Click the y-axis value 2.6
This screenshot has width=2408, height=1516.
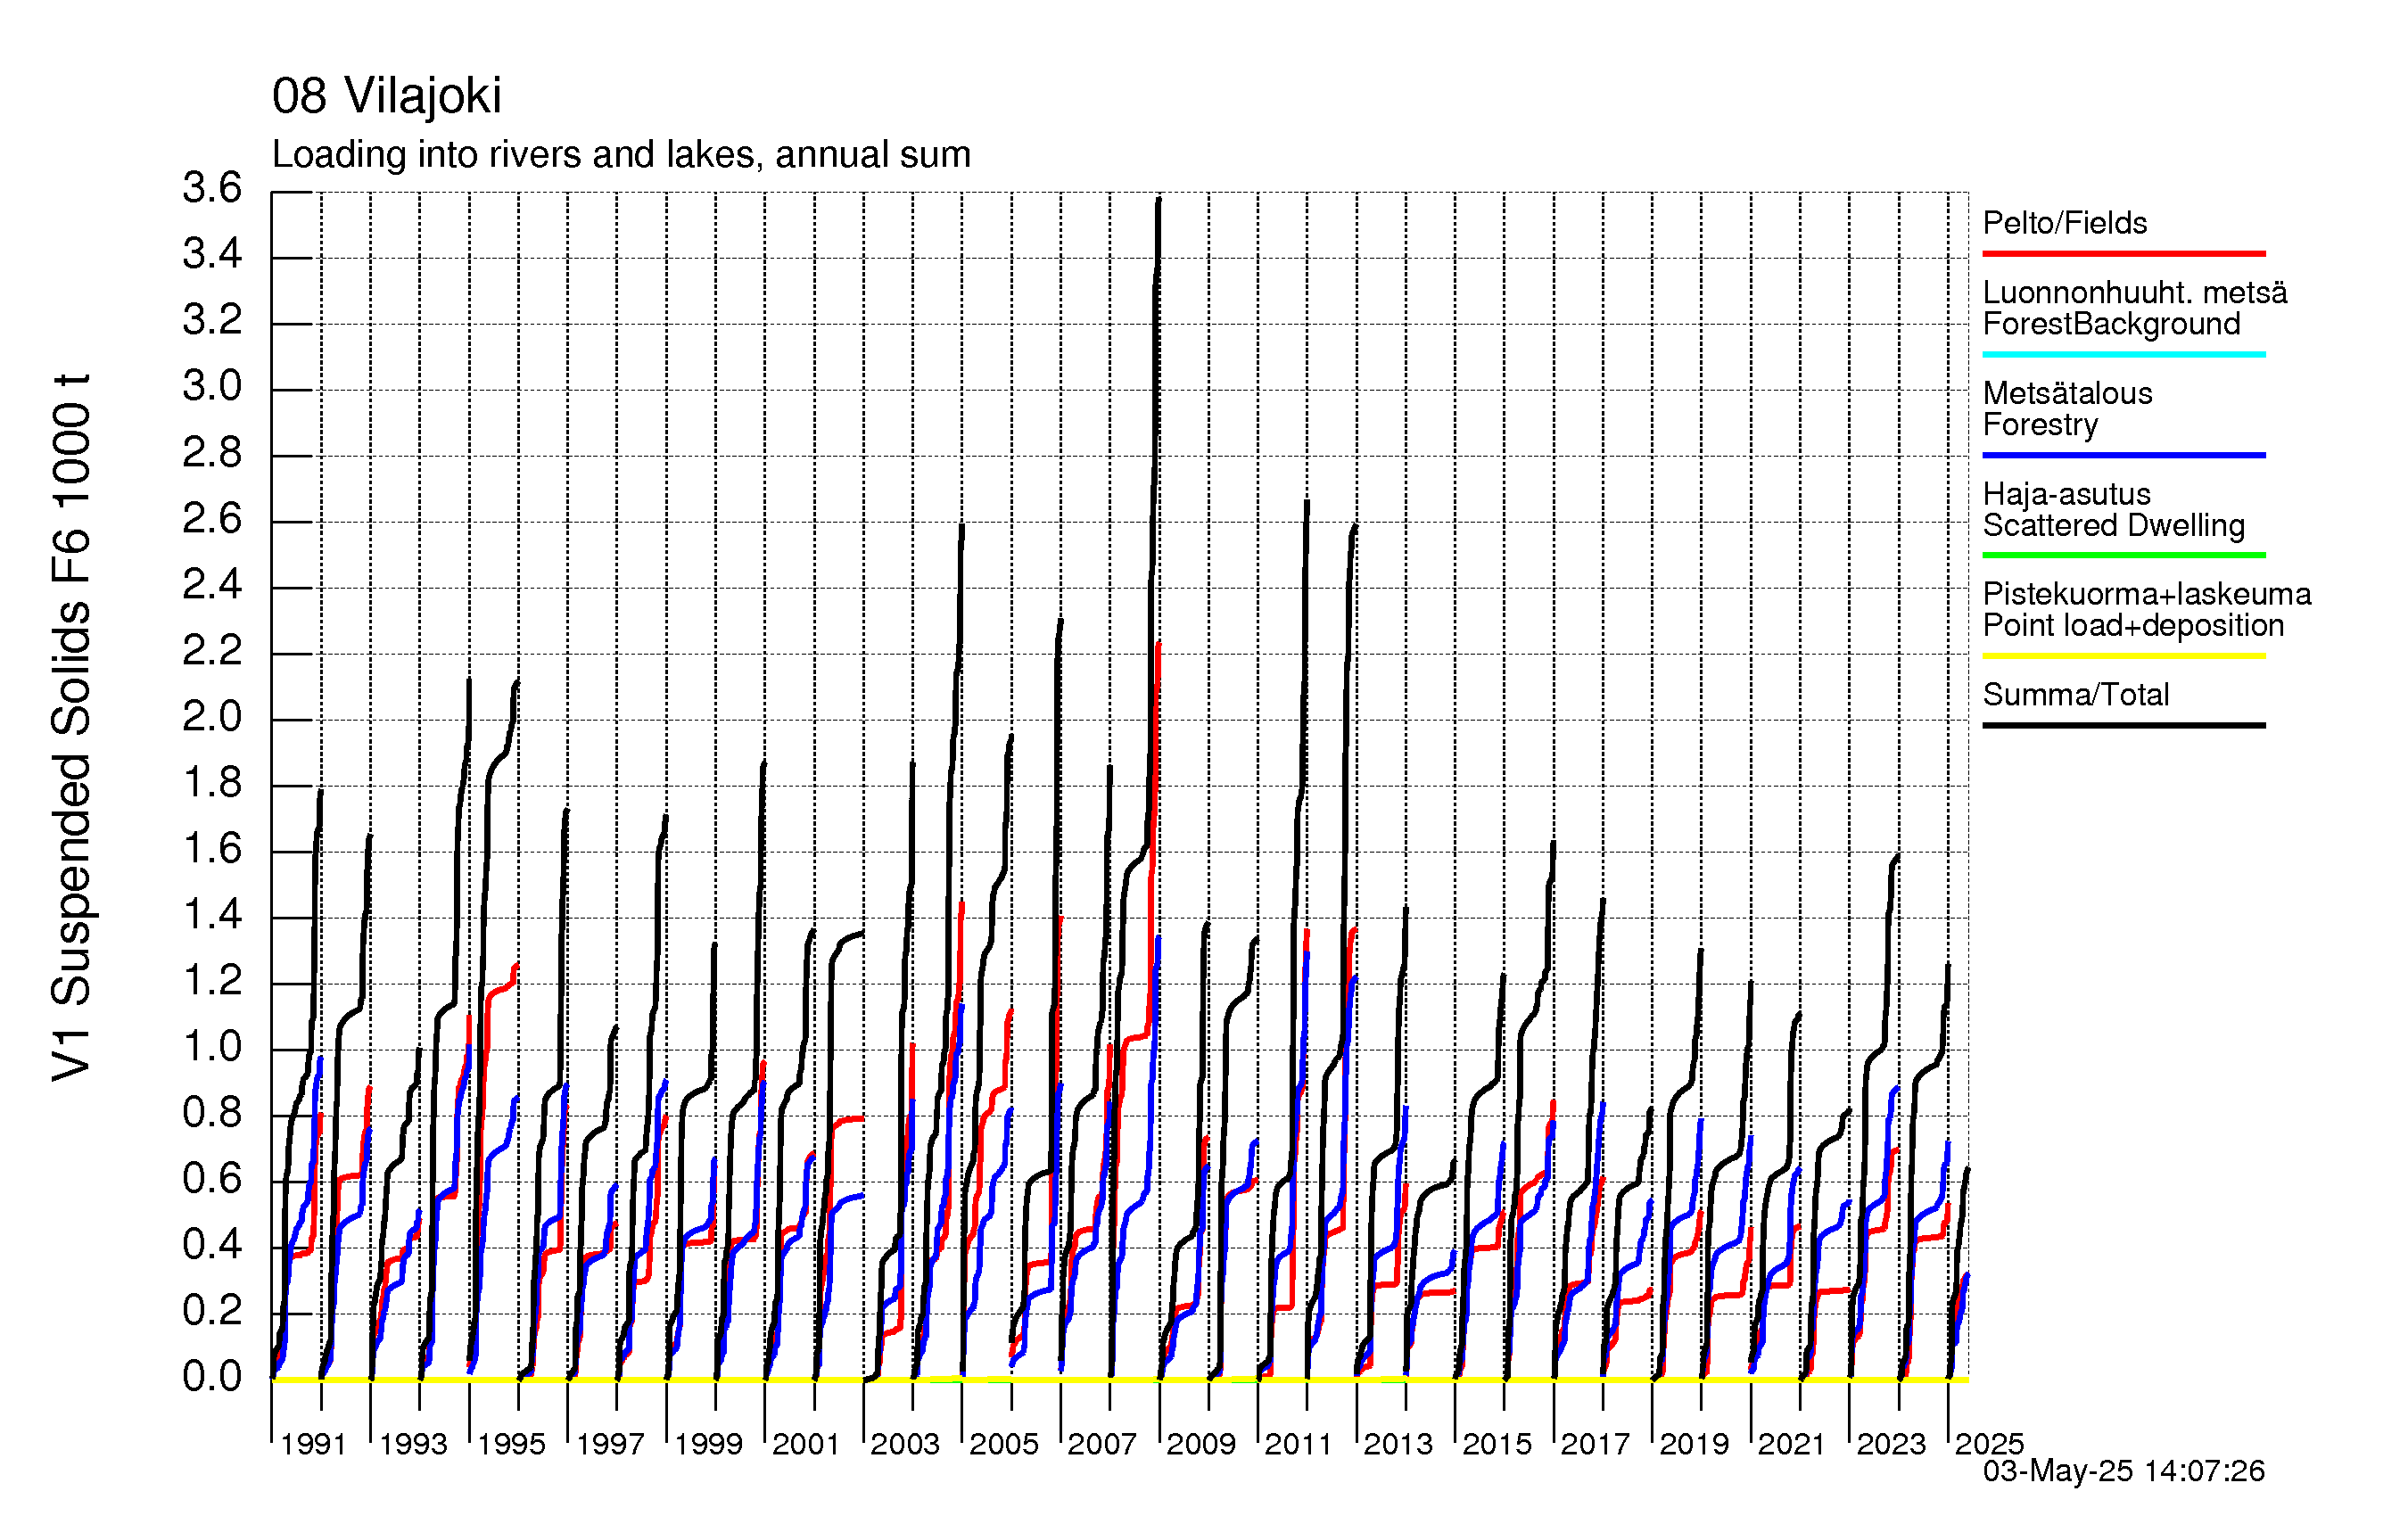coord(212,519)
